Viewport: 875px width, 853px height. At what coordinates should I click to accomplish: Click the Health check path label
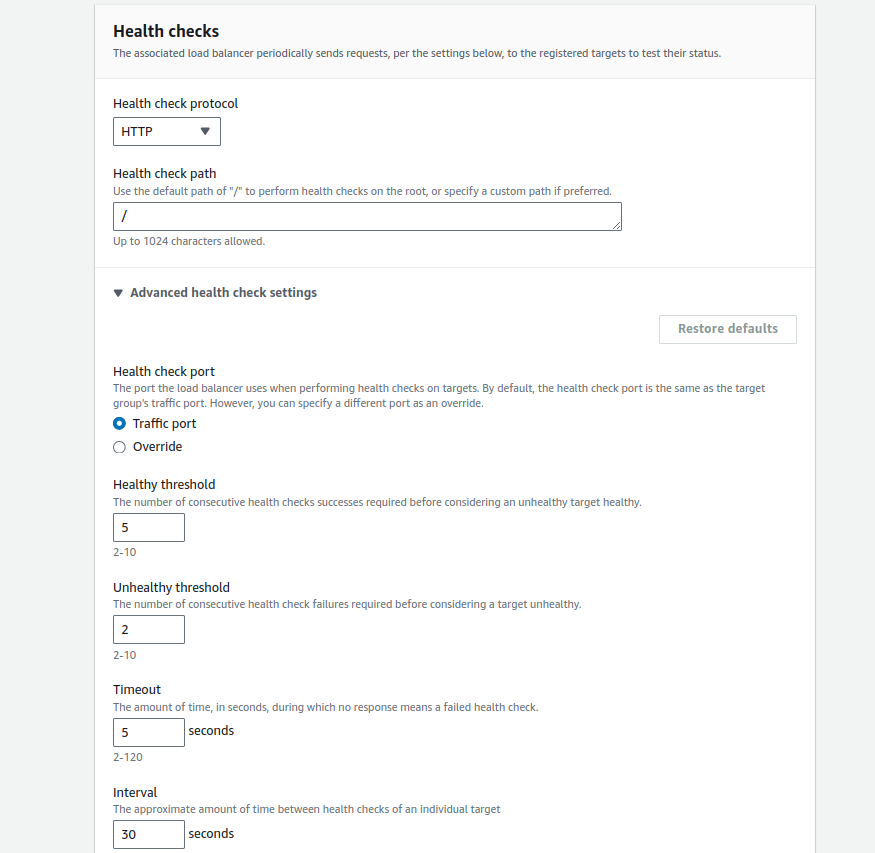click(x=164, y=173)
